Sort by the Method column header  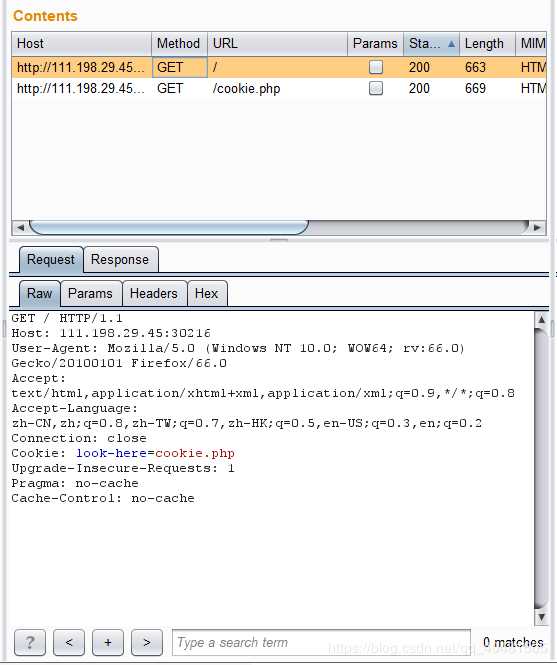(179, 44)
